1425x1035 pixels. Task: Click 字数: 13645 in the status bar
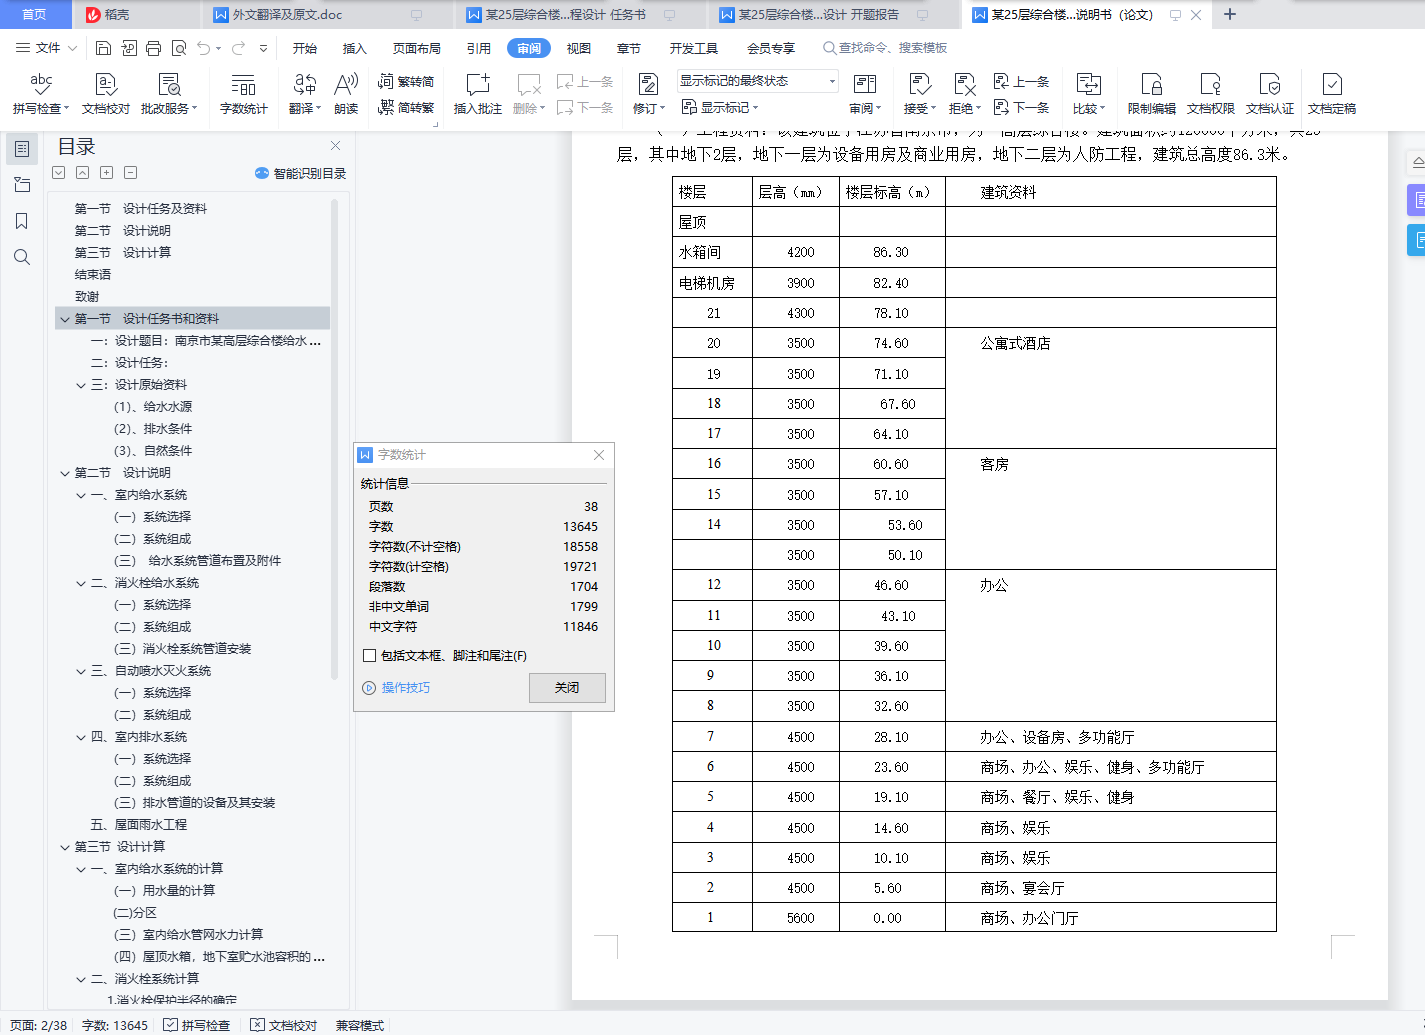115,1025
